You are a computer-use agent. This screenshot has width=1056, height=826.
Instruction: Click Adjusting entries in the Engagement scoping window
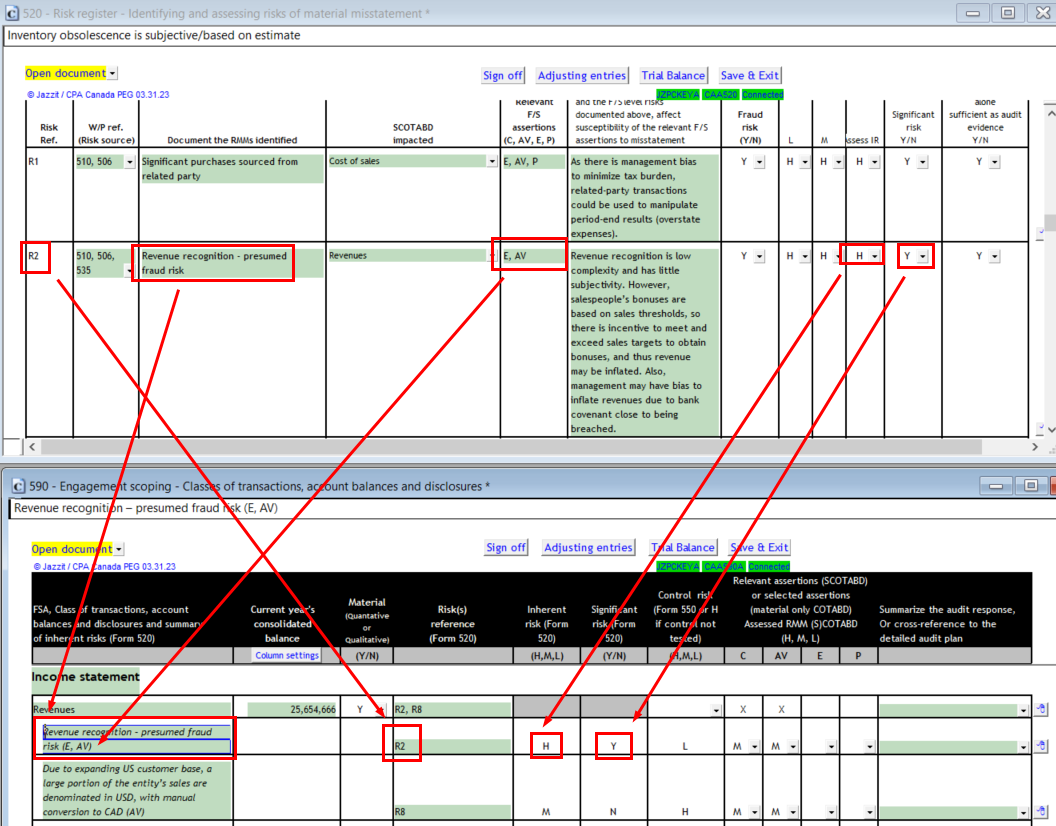tap(588, 548)
